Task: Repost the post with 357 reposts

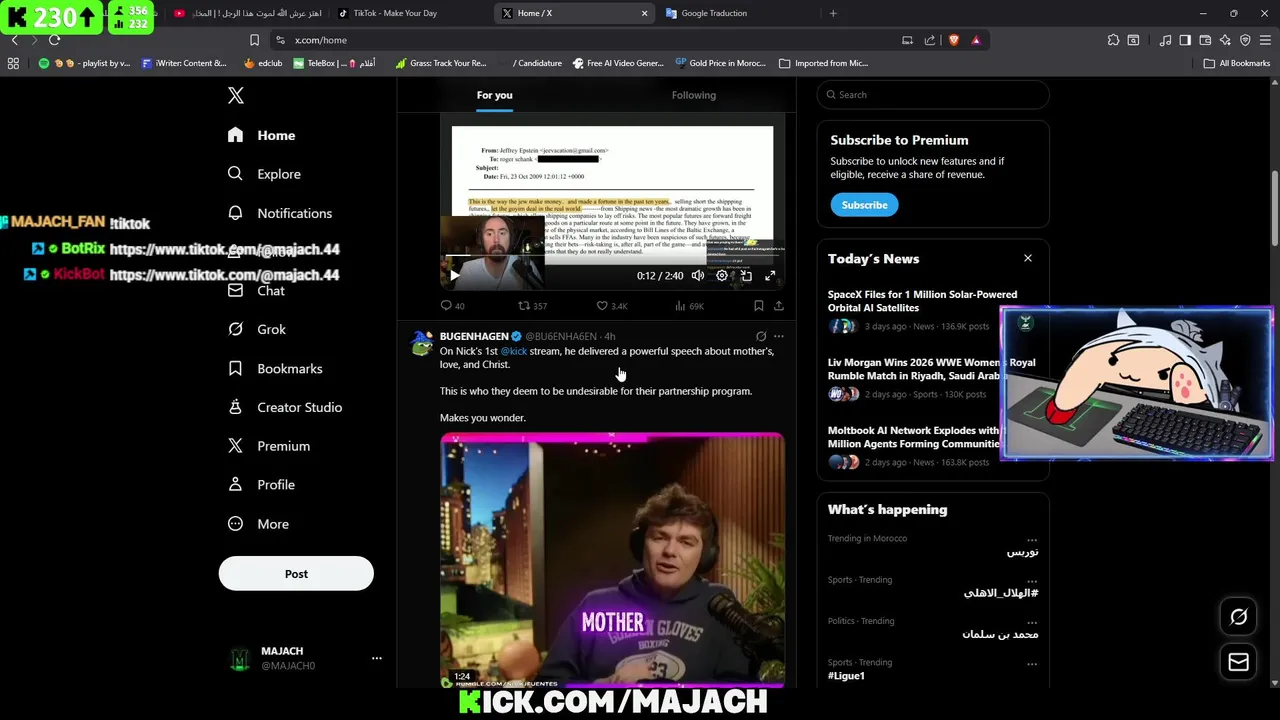Action: click(x=532, y=306)
